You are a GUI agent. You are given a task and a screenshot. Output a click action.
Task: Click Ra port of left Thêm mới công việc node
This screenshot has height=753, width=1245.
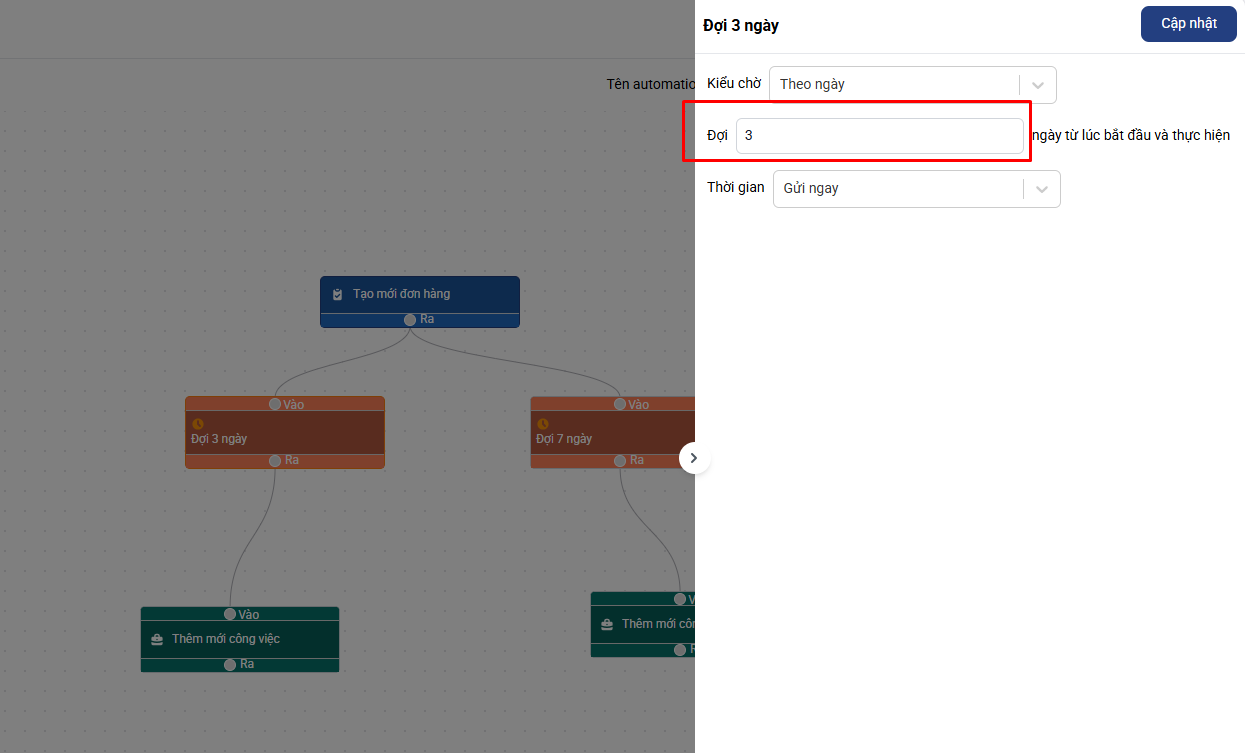(x=230, y=664)
